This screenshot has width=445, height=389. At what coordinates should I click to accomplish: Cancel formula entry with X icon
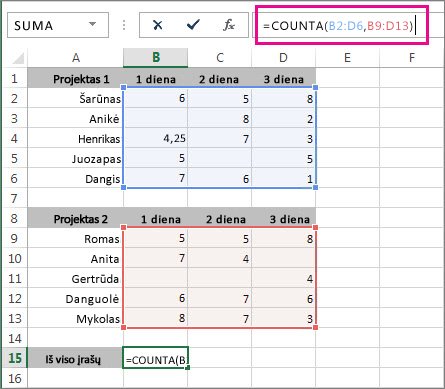(x=157, y=25)
